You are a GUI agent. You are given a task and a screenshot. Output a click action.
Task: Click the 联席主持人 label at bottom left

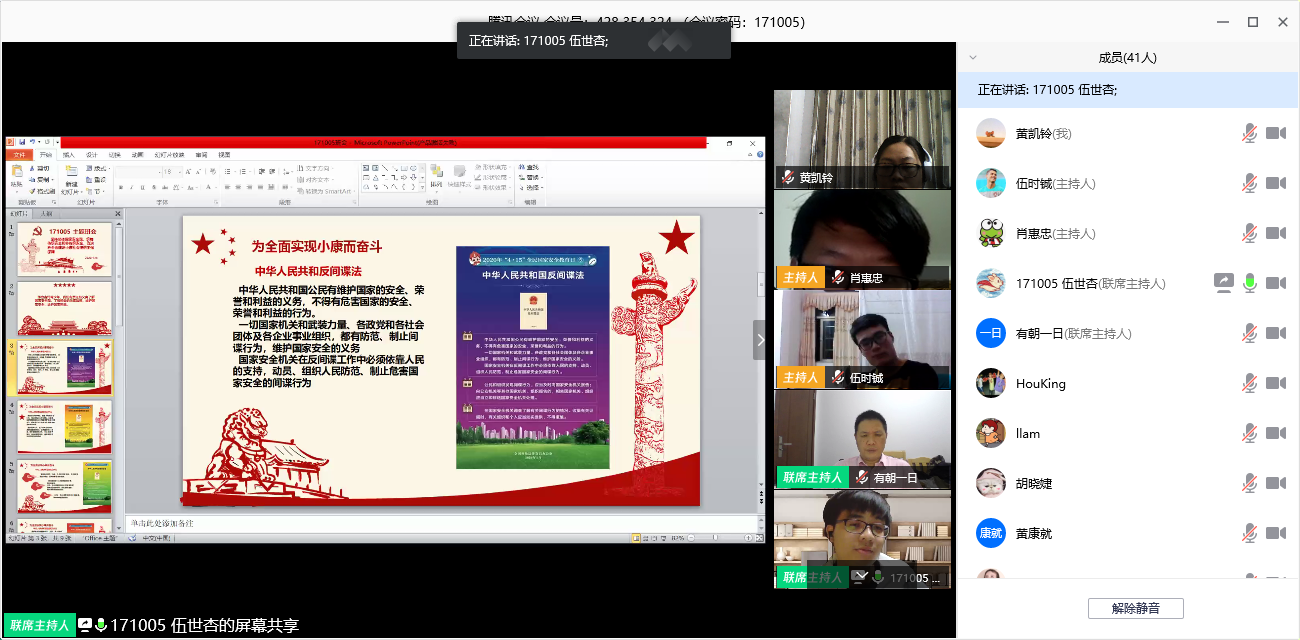point(39,626)
